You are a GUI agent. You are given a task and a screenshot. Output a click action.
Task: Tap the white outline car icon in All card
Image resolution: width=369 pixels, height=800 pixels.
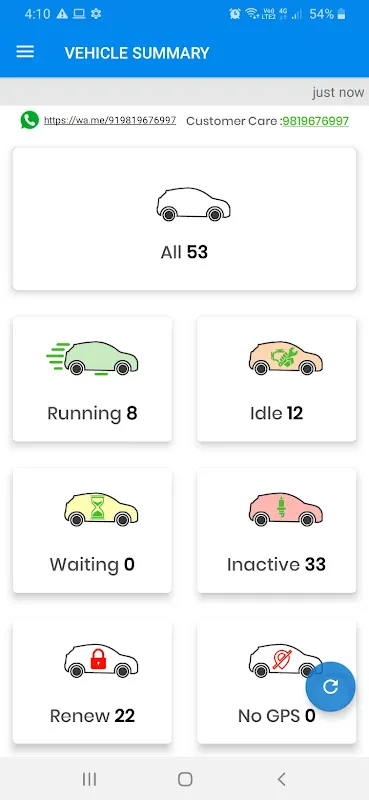coord(193,204)
